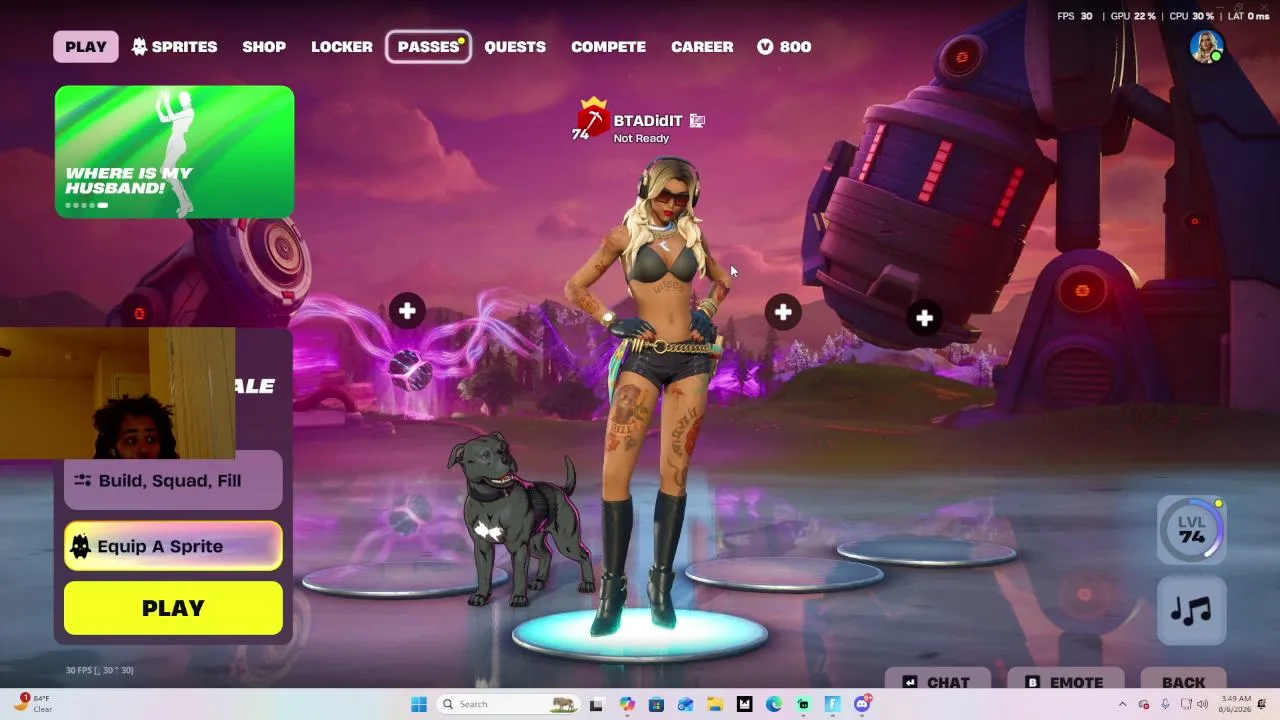Open the Shop tab
The width and height of the screenshot is (1280, 720).
[x=264, y=47]
